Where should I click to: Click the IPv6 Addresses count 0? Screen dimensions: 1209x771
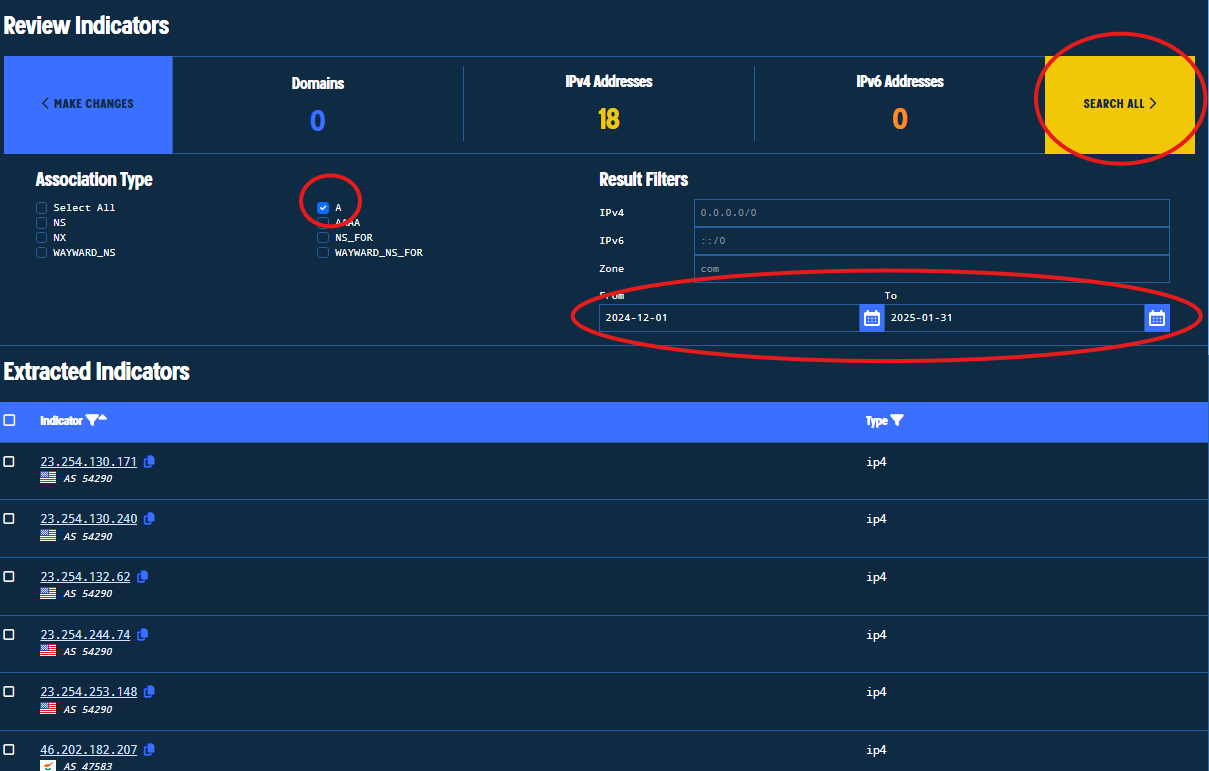coord(900,120)
